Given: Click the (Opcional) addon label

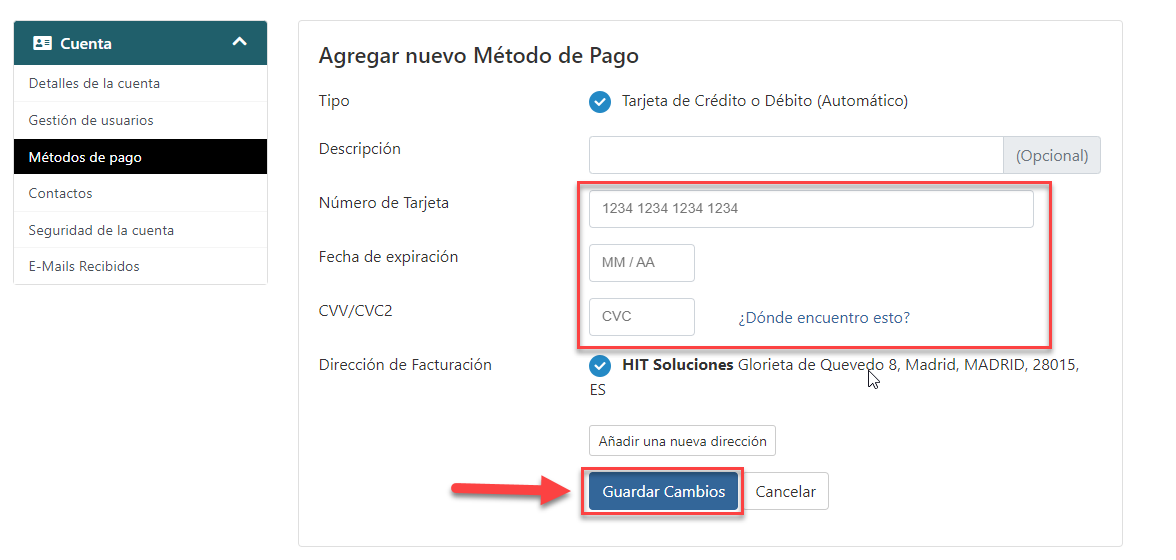Looking at the screenshot, I should point(1052,155).
